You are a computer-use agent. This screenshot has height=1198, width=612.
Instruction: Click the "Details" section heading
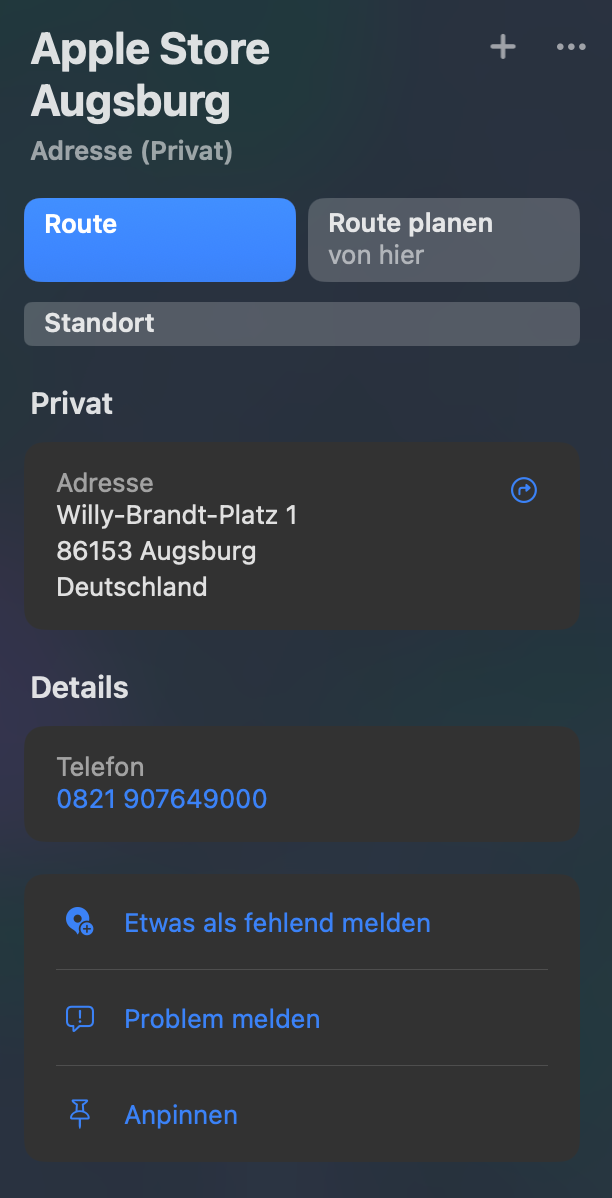[x=80, y=688]
